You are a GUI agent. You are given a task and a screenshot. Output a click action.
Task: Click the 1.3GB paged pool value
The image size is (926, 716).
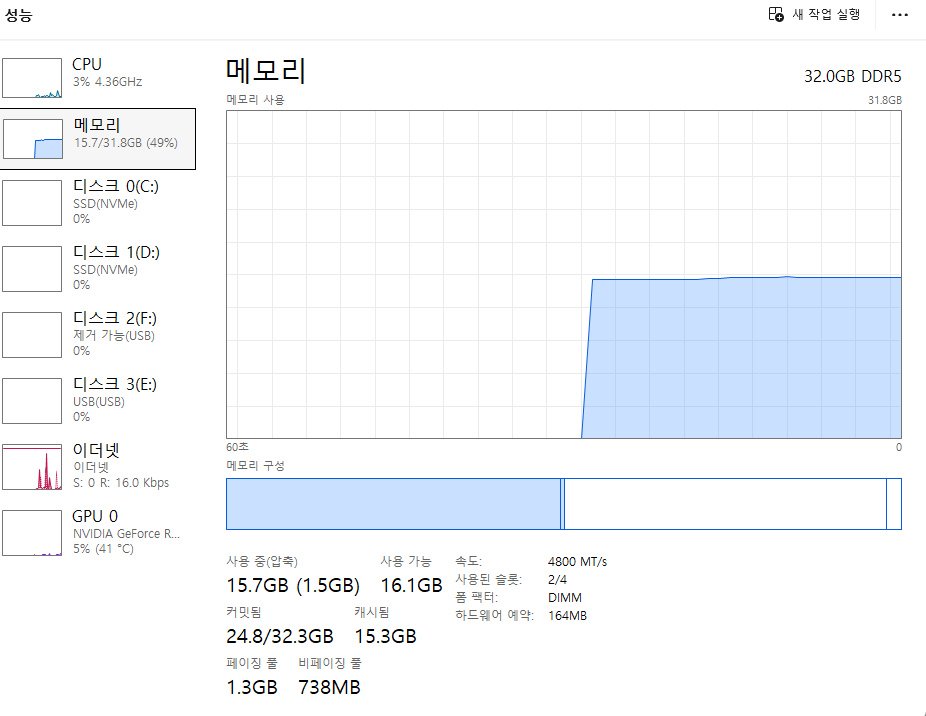point(252,687)
